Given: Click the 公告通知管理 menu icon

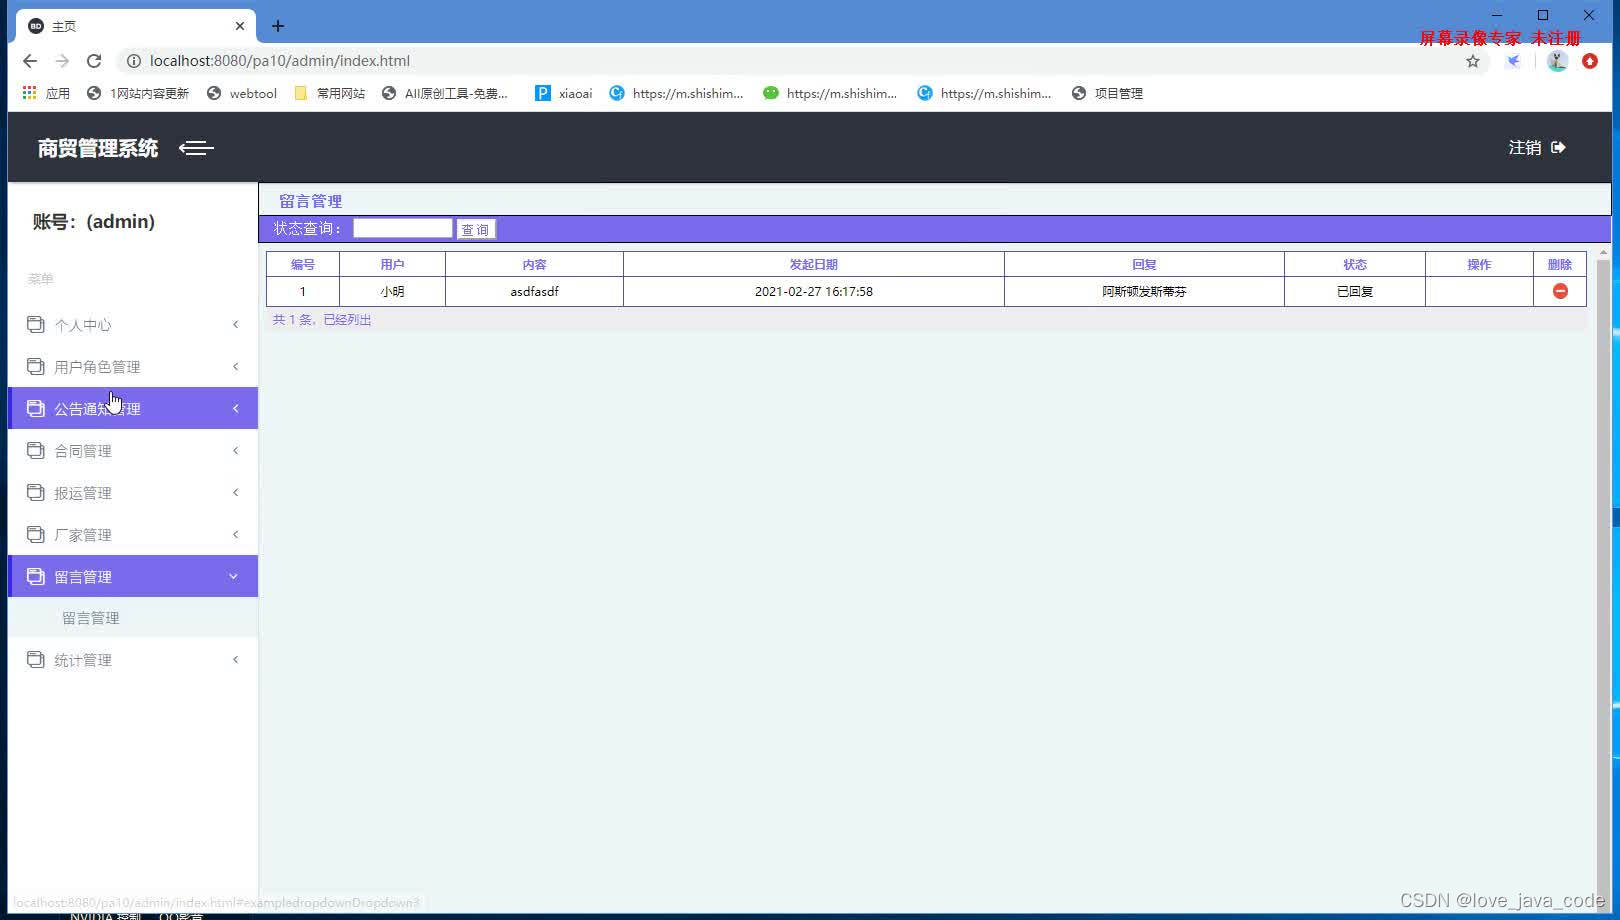Looking at the screenshot, I should click(x=36, y=408).
